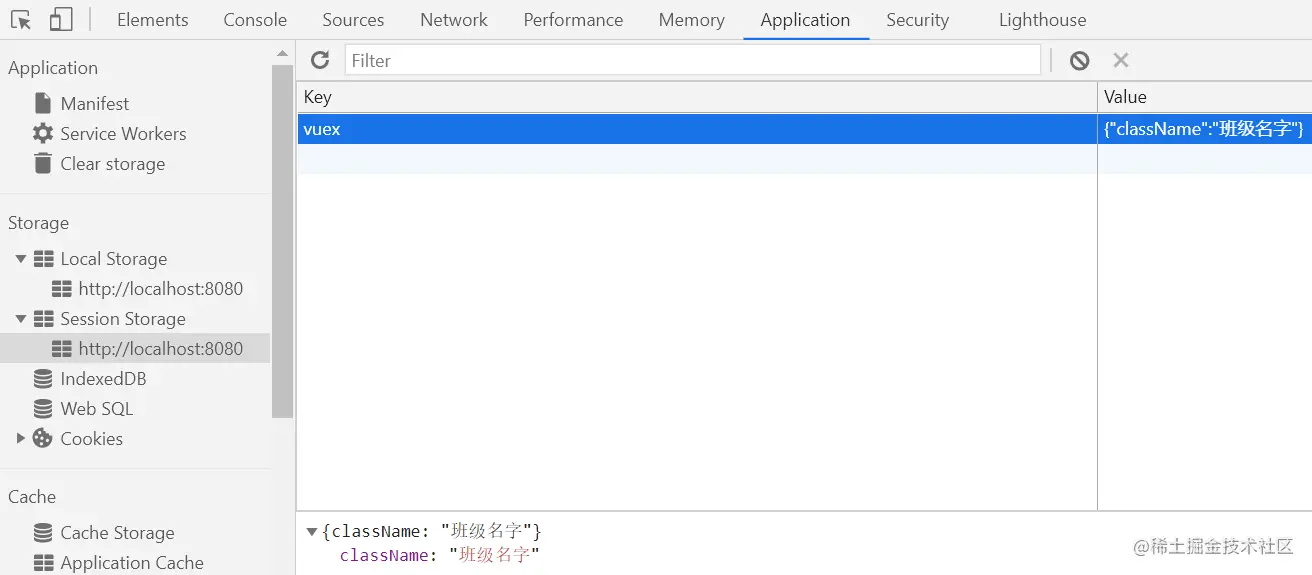1312x575 pixels.
Task: Collapse the Session Storage tree node
Action: (20, 319)
